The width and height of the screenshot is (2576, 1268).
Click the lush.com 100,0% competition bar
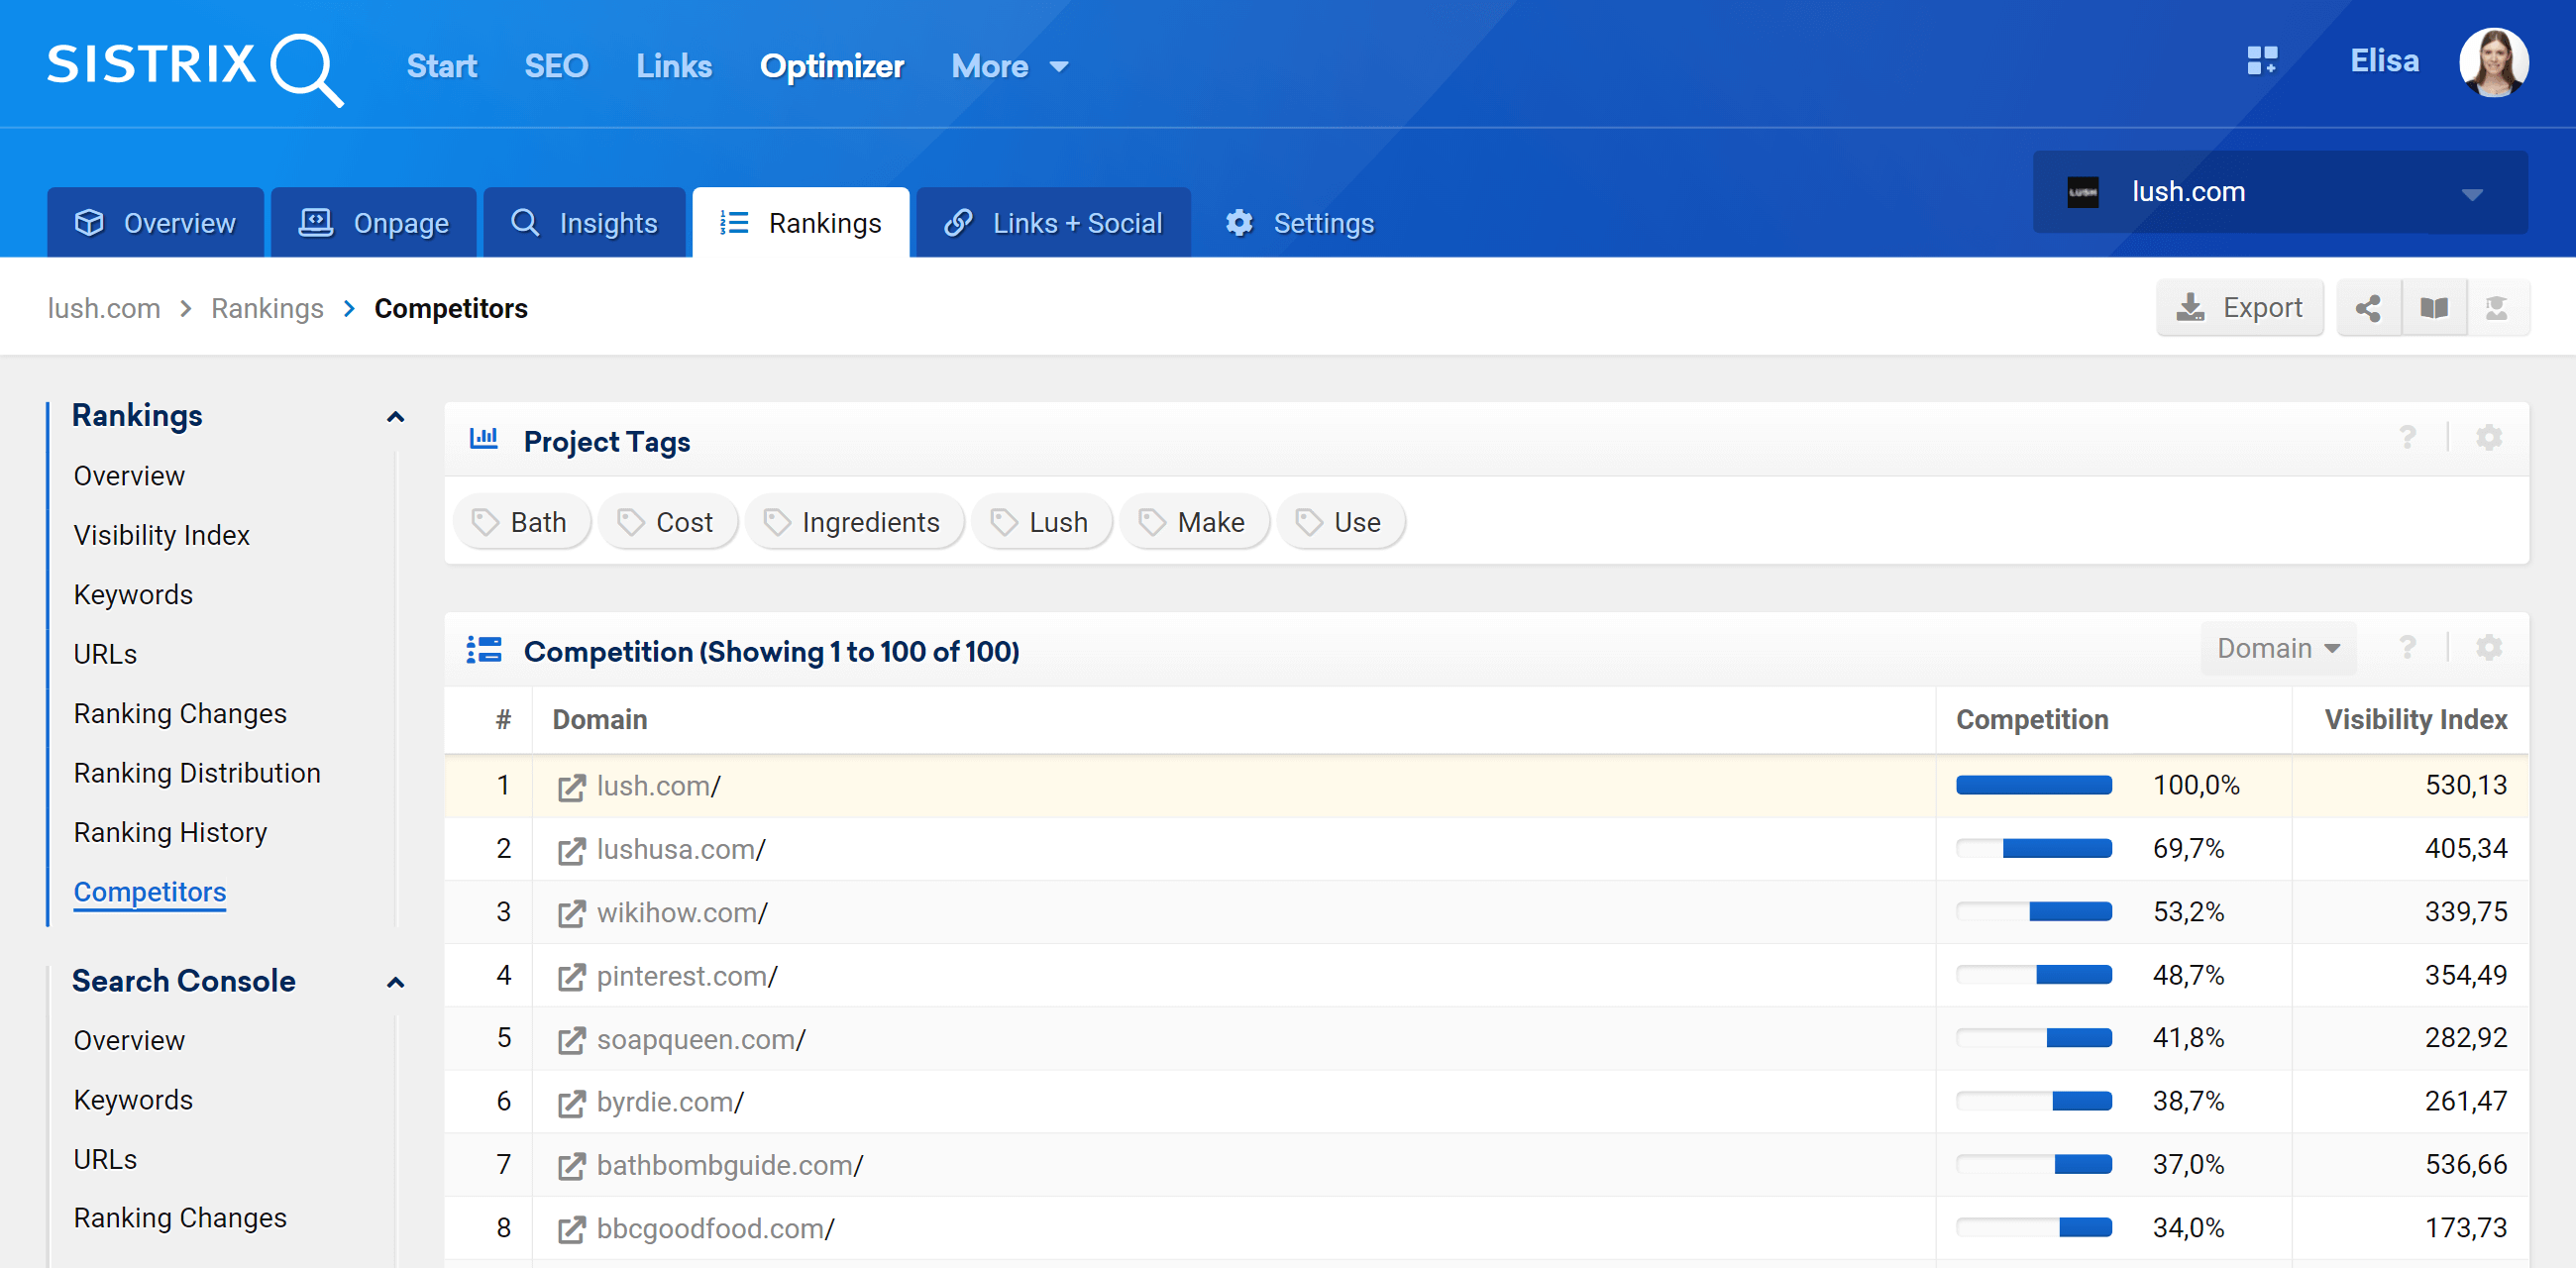tap(2033, 786)
